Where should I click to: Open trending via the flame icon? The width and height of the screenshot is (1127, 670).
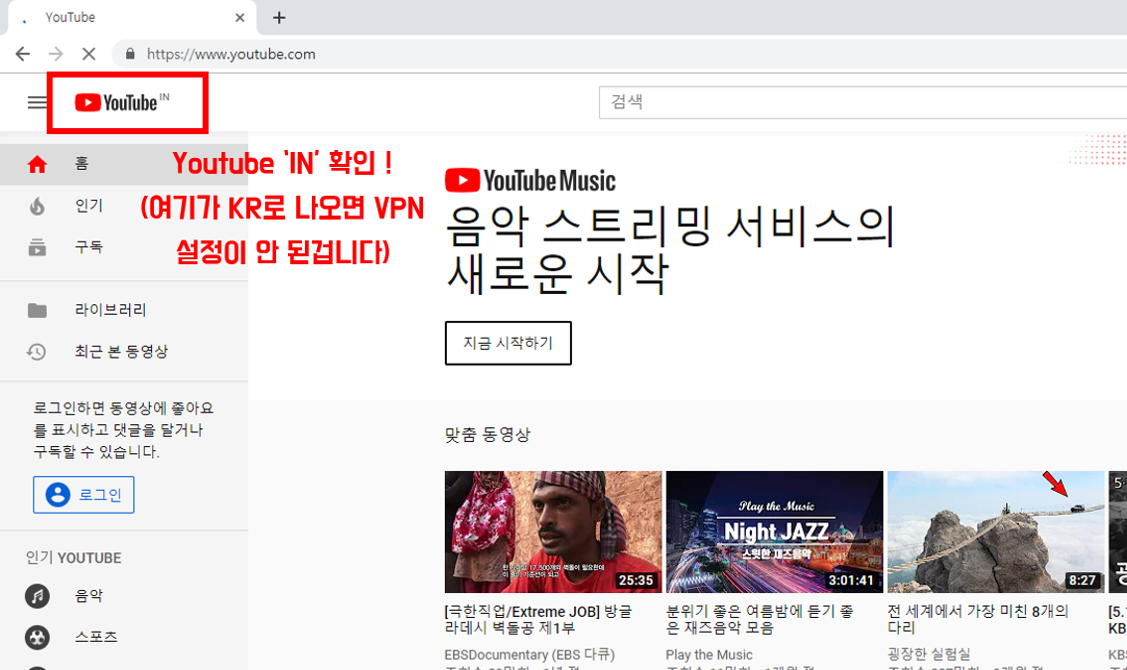pyautogui.click(x=37, y=206)
